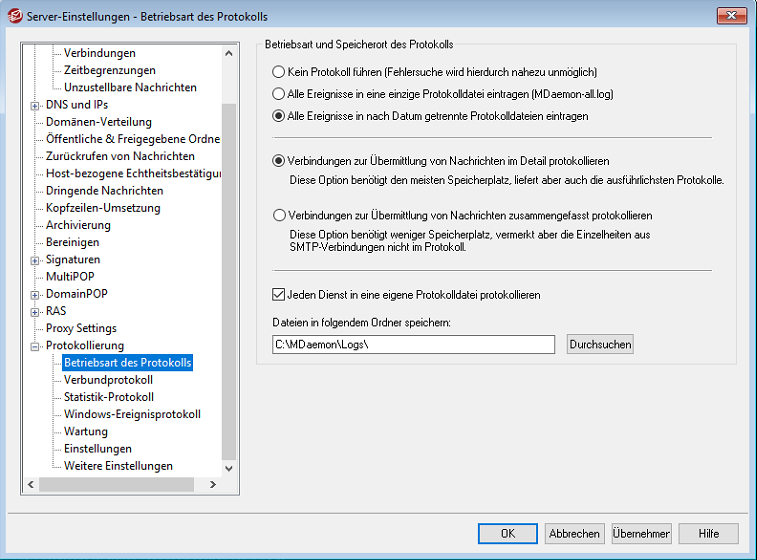Open Windows-Ereignisprotokoll in the tree
Screen dimensions: 757x560
[132, 414]
